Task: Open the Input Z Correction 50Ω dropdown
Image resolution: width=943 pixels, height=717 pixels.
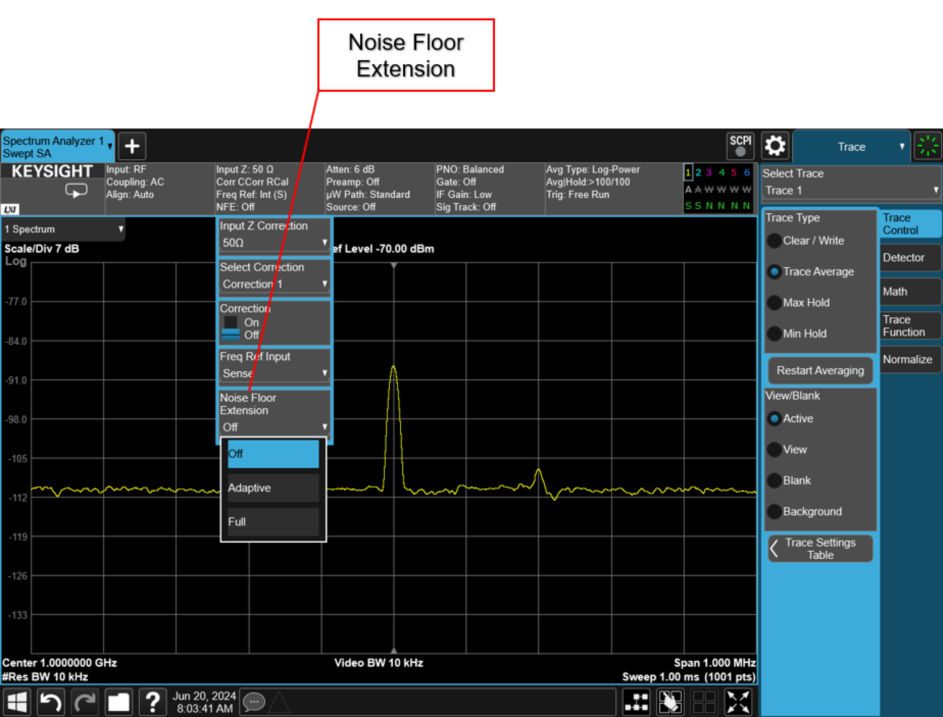Action: tap(274, 243)
